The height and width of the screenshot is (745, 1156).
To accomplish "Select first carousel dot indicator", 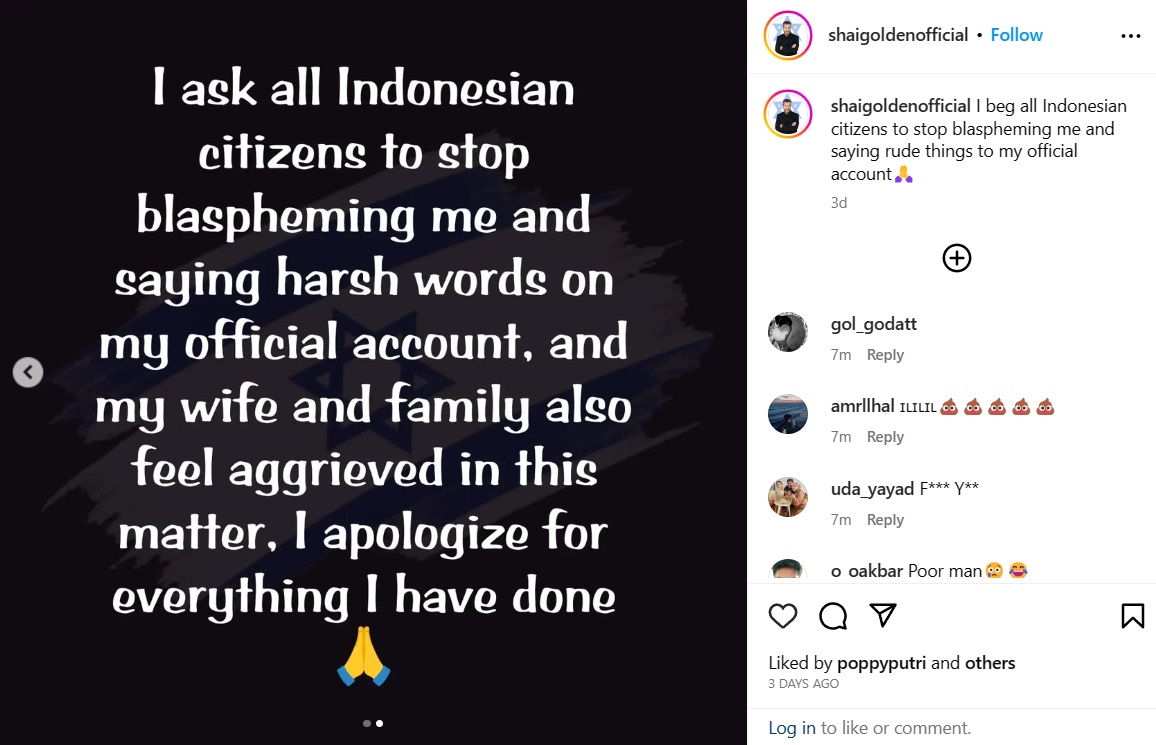I will point(367,724).
